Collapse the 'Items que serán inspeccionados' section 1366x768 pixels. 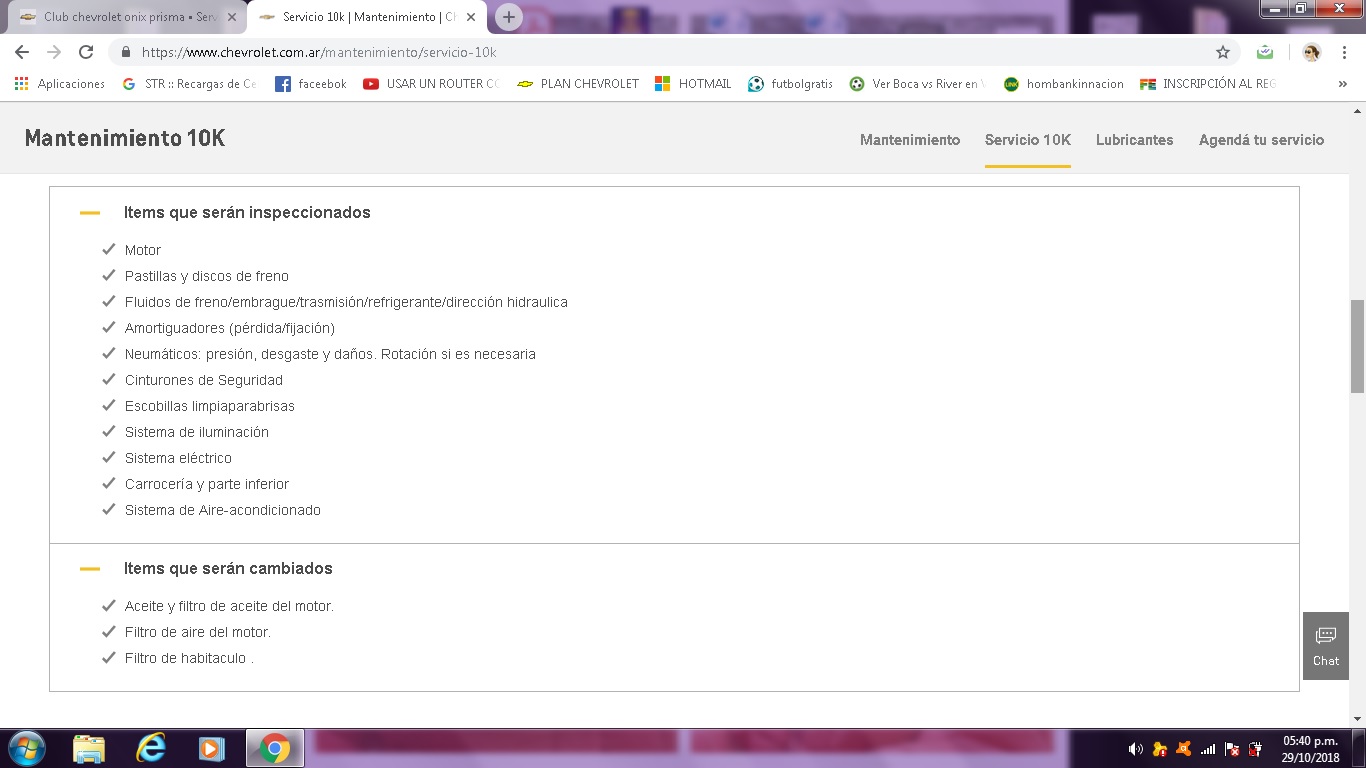pyautogui.click(x=90, y=213)
